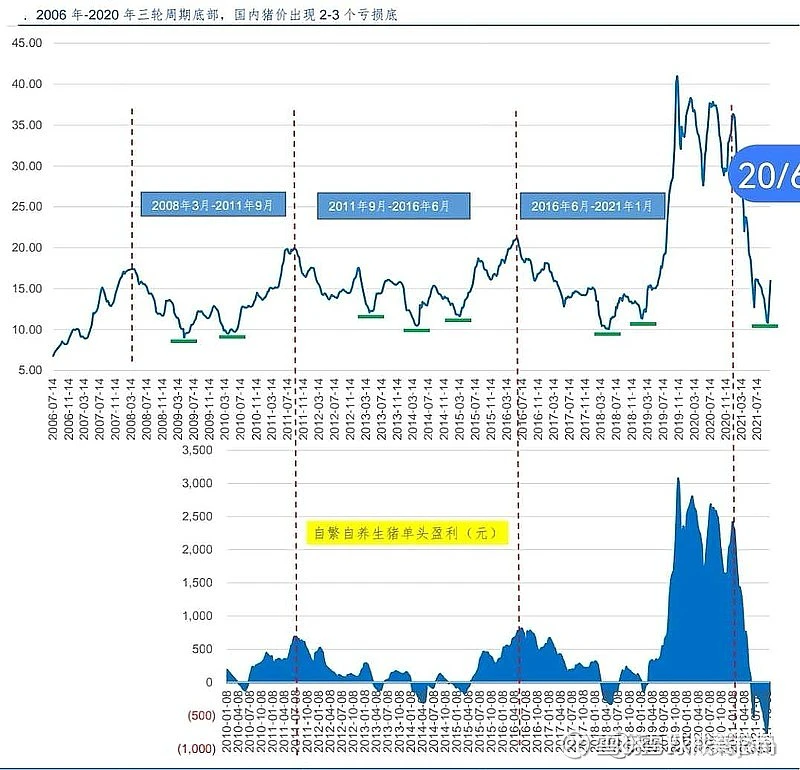Click the 2008-03-14 date on the price chart axis
The image size is (800, 770).
(x=131, y=409)
